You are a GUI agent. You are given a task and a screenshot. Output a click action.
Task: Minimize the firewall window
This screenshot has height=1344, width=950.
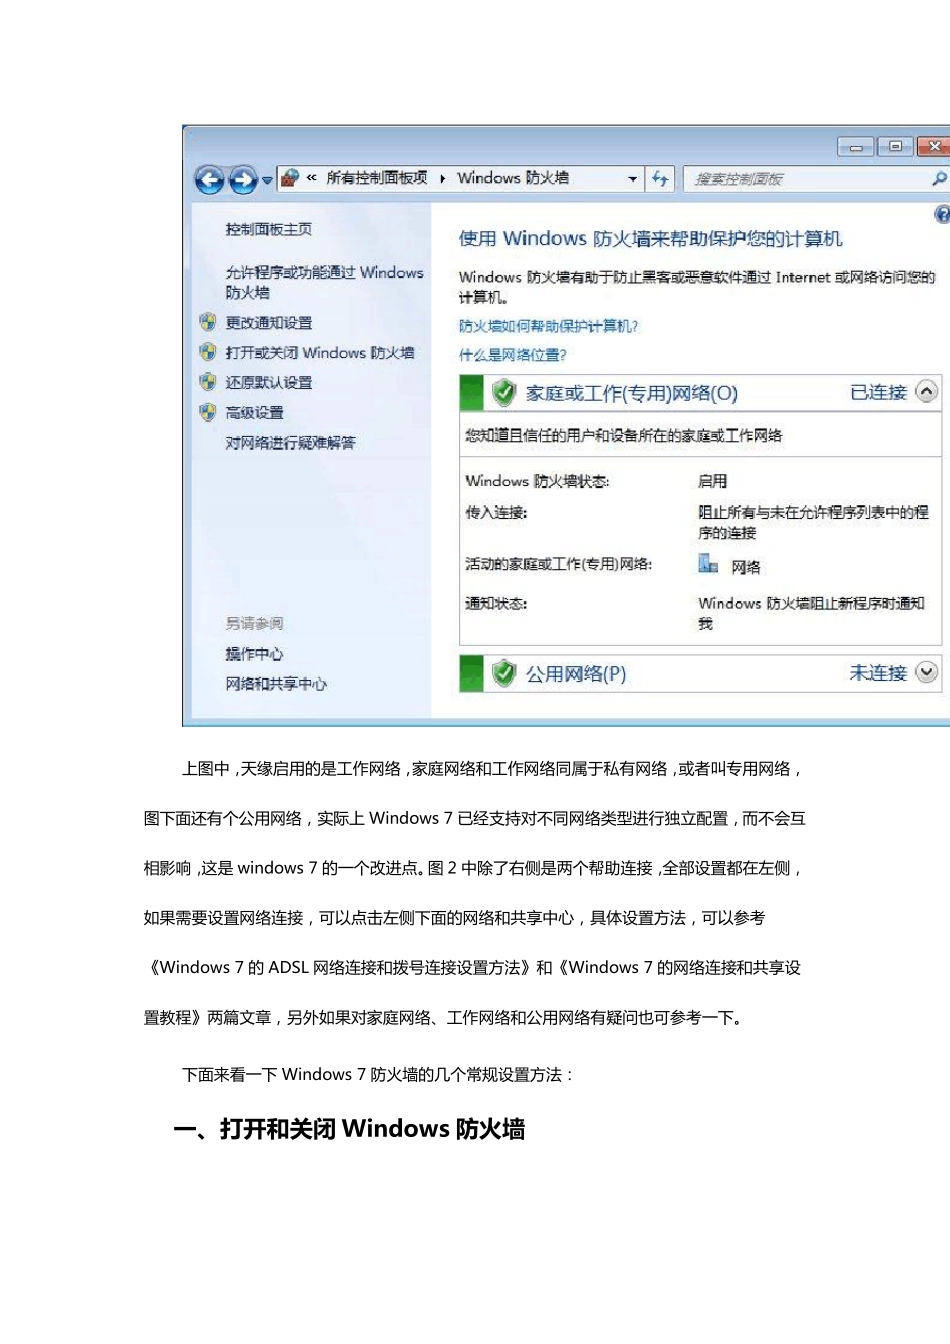[x=856, y=147]
